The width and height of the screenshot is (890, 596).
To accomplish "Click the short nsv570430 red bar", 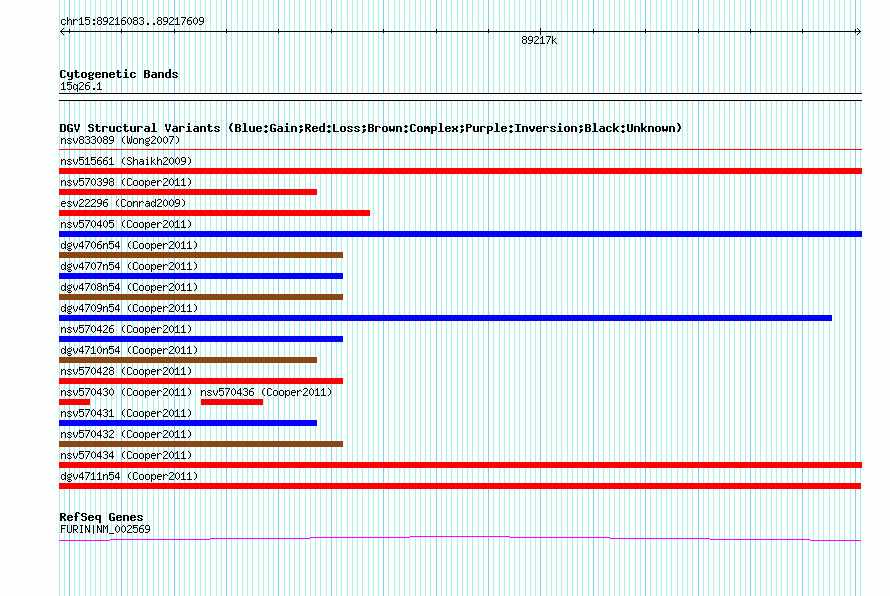I will click(74, 402).
